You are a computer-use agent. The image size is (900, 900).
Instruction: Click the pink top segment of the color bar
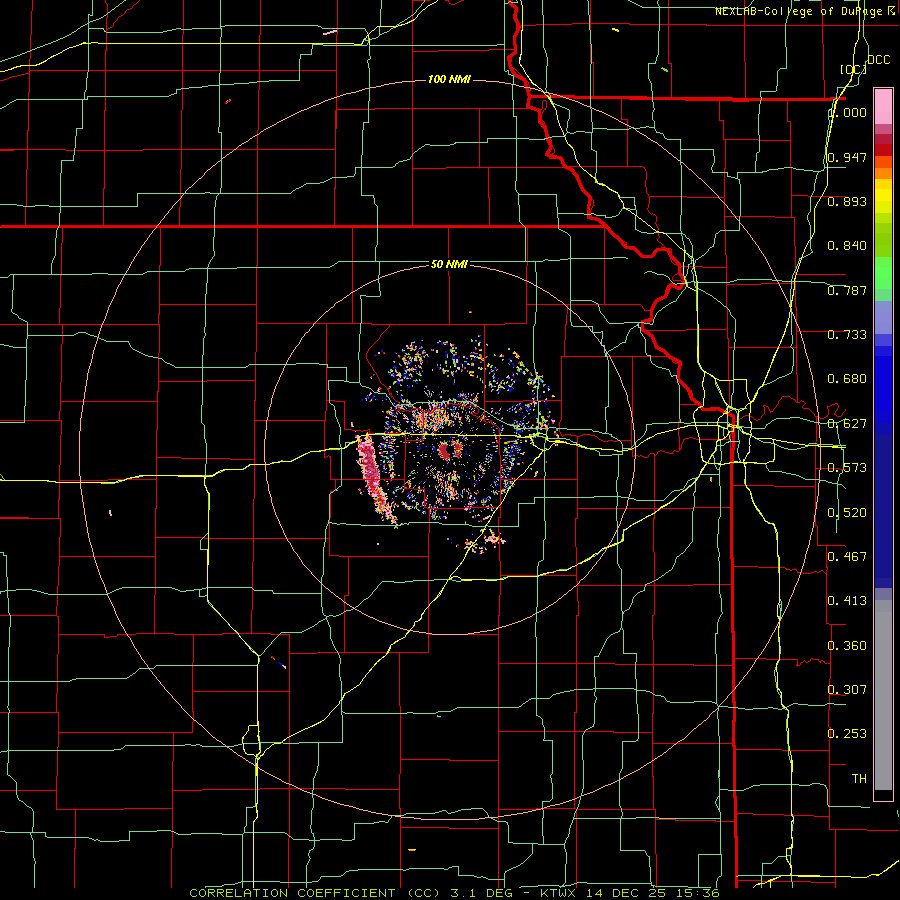click(883, 106)
